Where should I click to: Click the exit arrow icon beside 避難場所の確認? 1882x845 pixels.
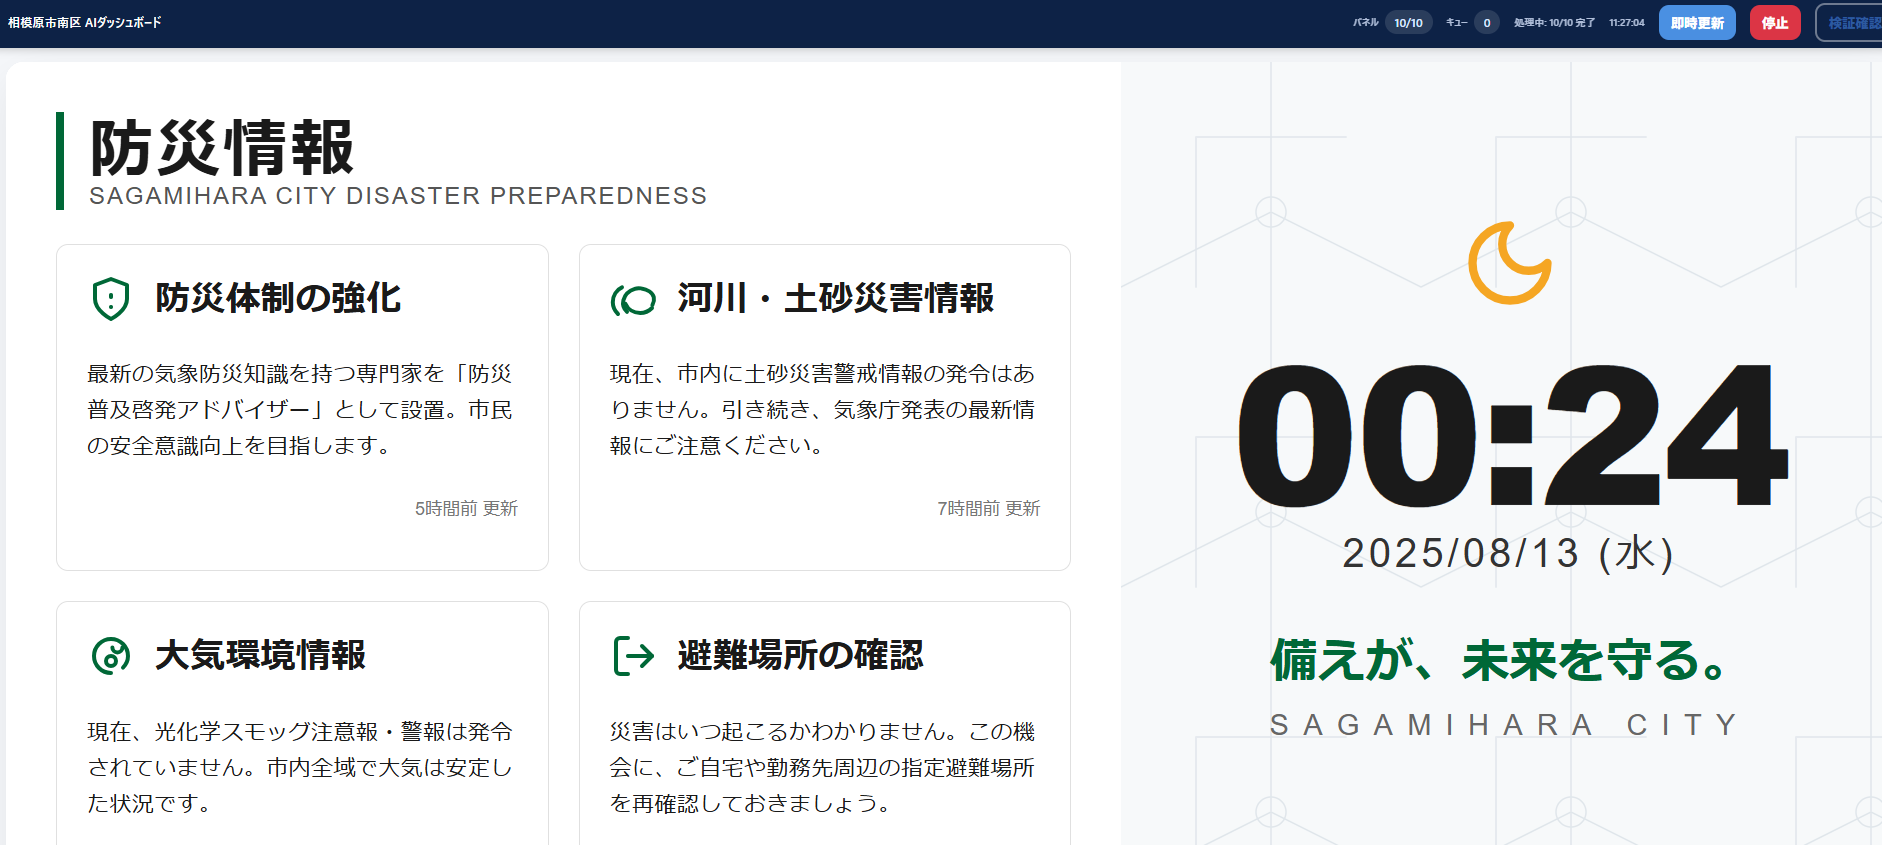point(633,656)
